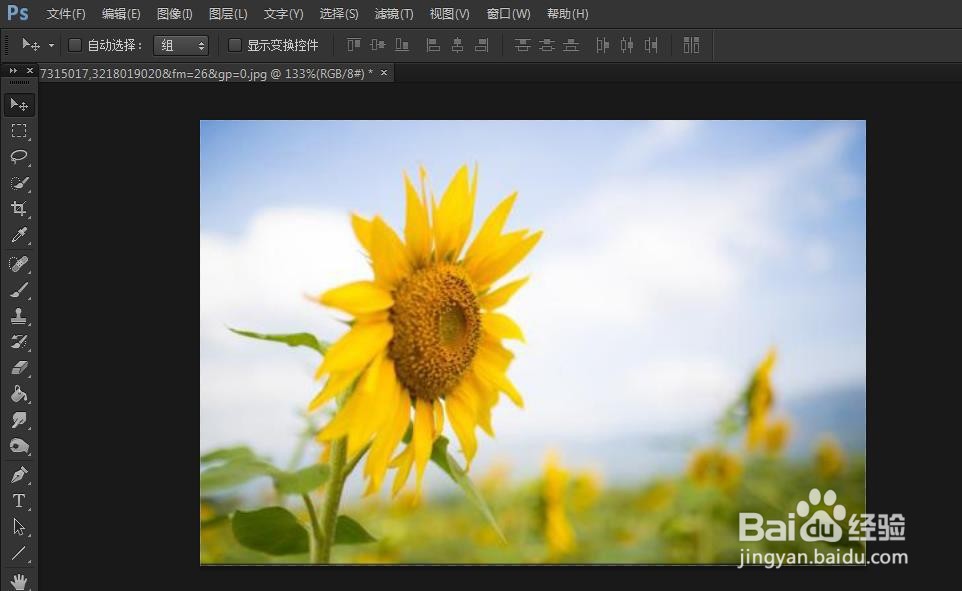This screenshot has width=962, height=591.
Task: Close the tools panel with its X
Action: point(29,71)
